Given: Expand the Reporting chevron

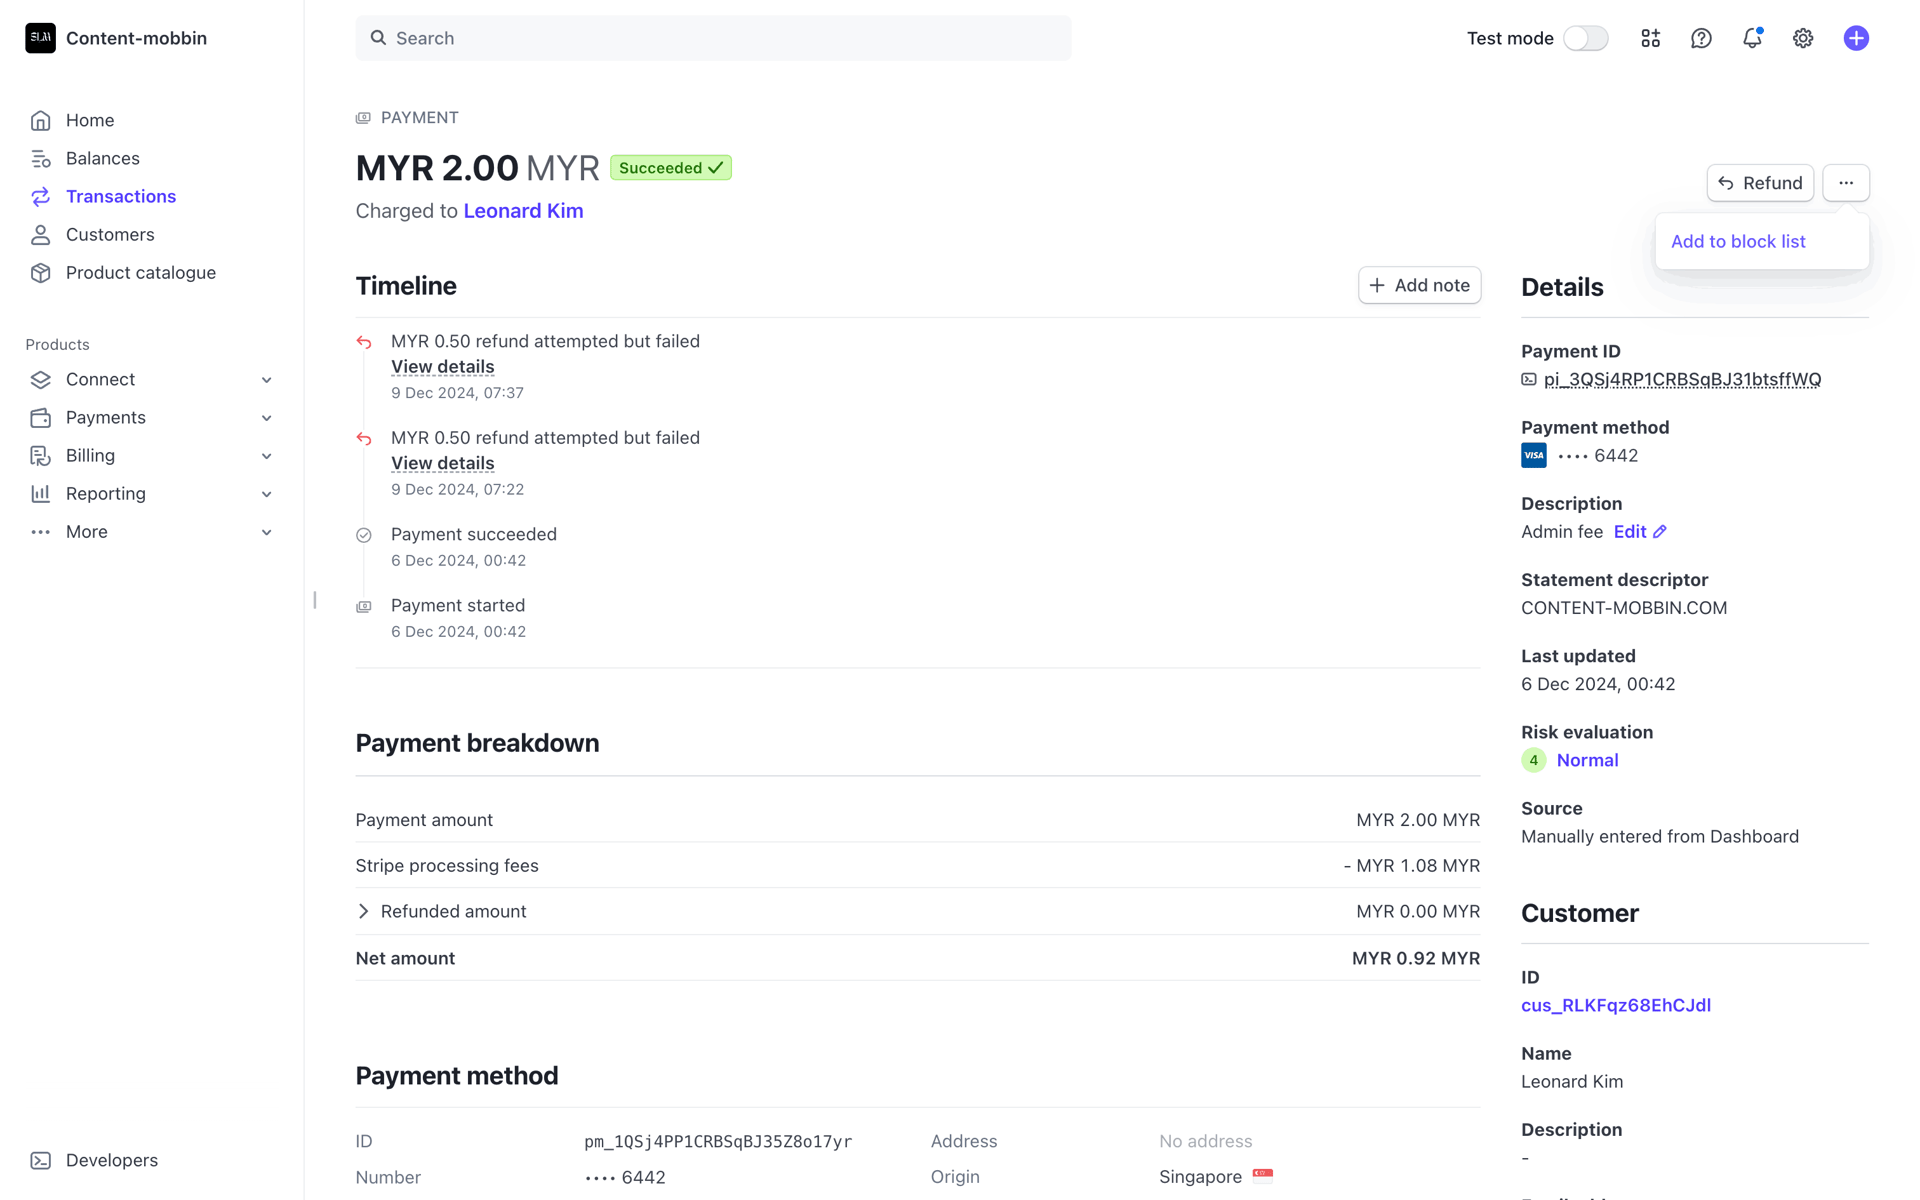Looking at the screenshot, I should (266, 494).
